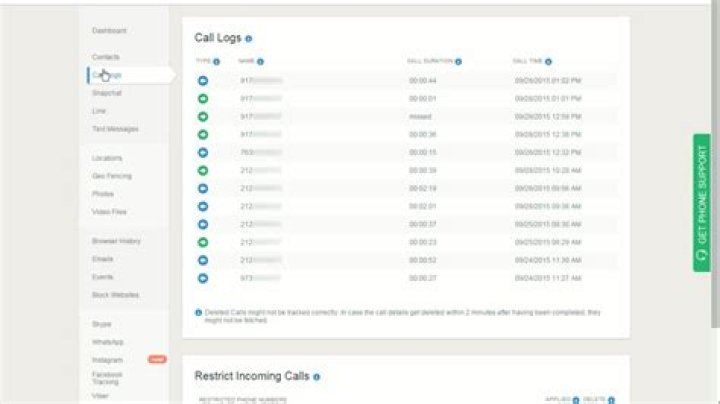
Task: Click the 00:00:52 call duration cell
Action: pos(422,260)
